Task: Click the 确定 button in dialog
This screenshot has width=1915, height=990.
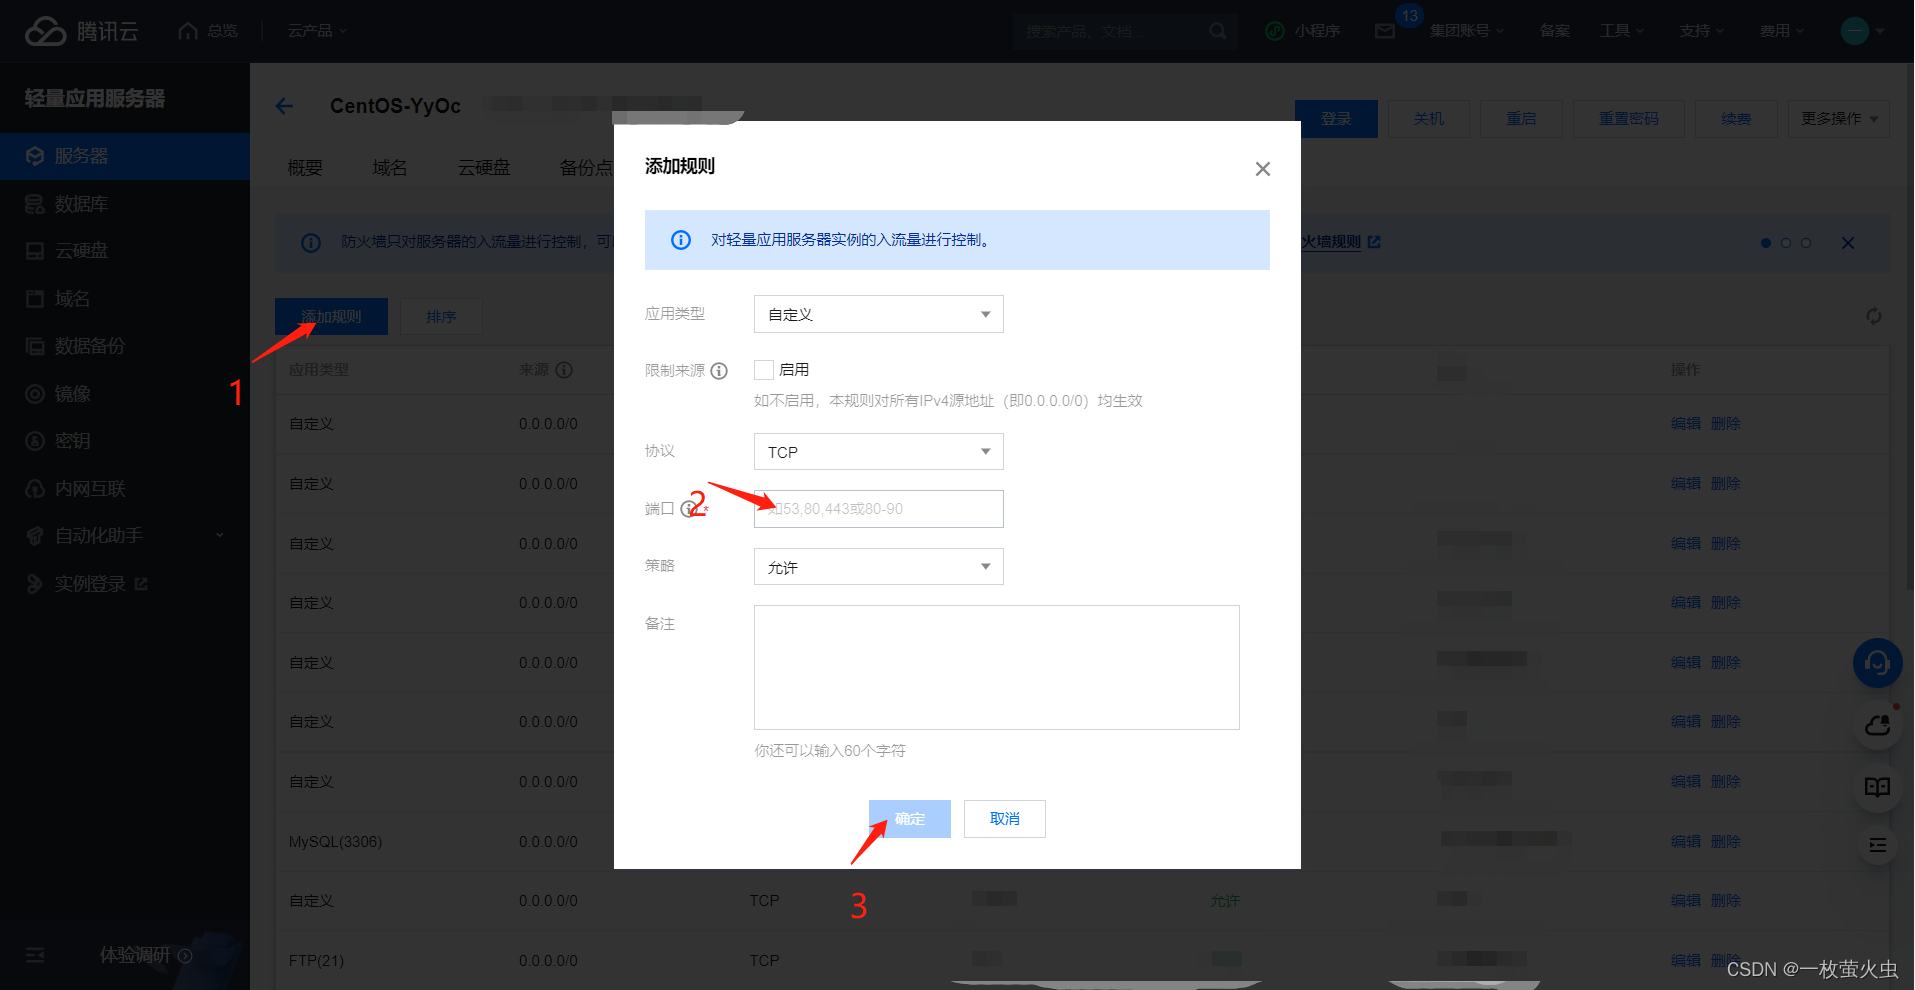Action: tap(910, 819)
